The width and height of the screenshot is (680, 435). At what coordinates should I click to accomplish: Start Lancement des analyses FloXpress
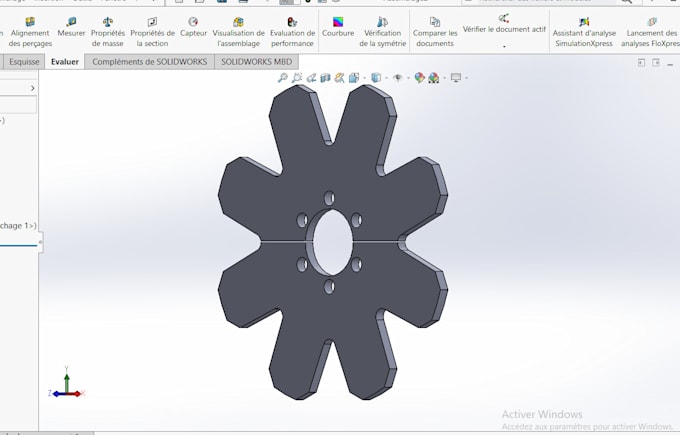coord(650,32)
